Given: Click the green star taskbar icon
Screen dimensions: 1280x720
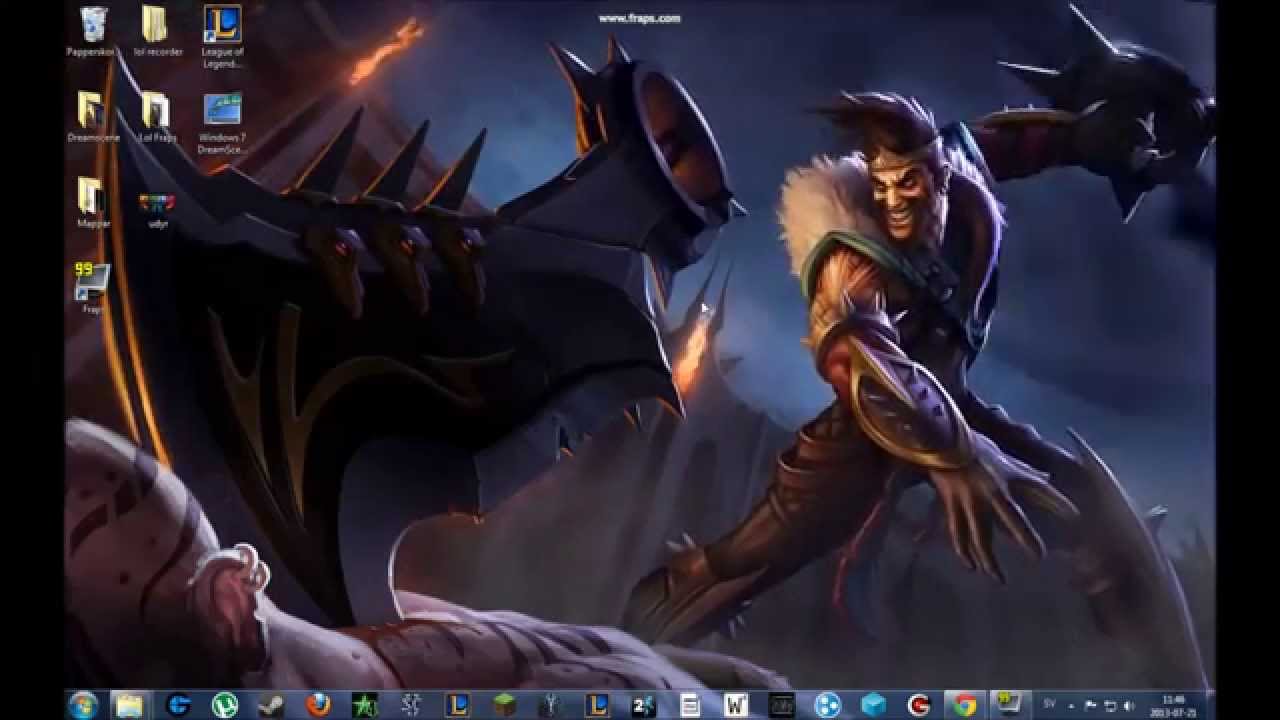Looking at the screenshot, I should (364, 705).
